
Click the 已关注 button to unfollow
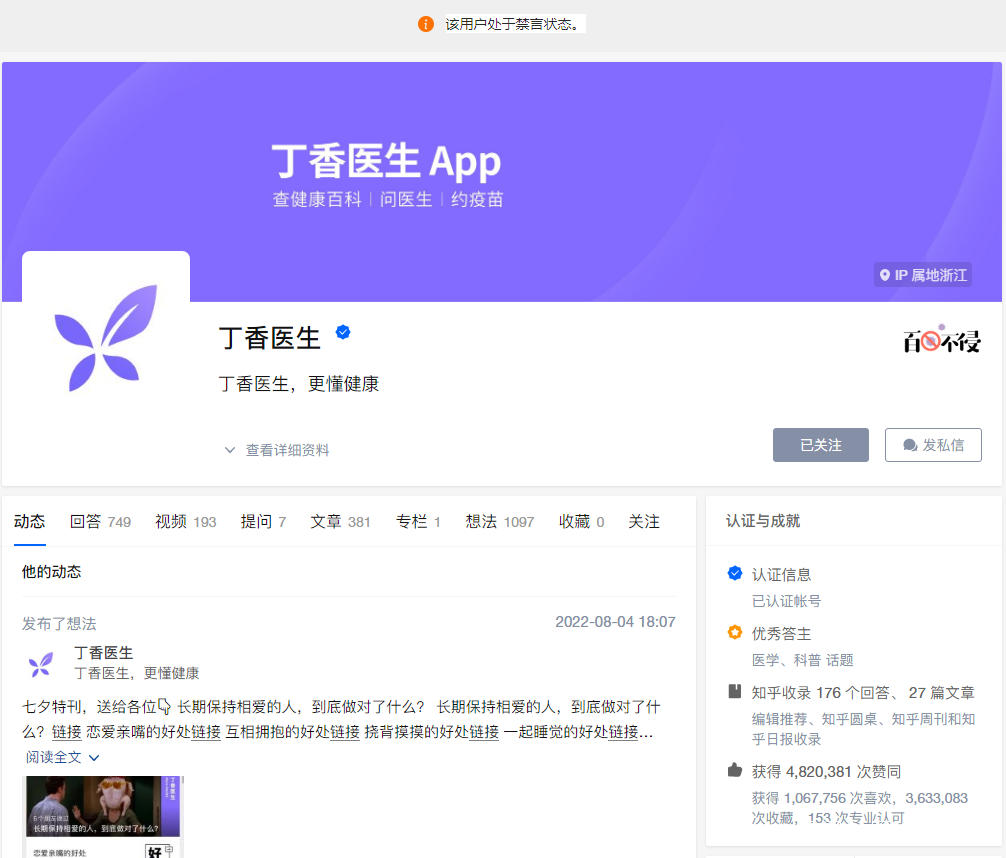(x=821, y=445)
